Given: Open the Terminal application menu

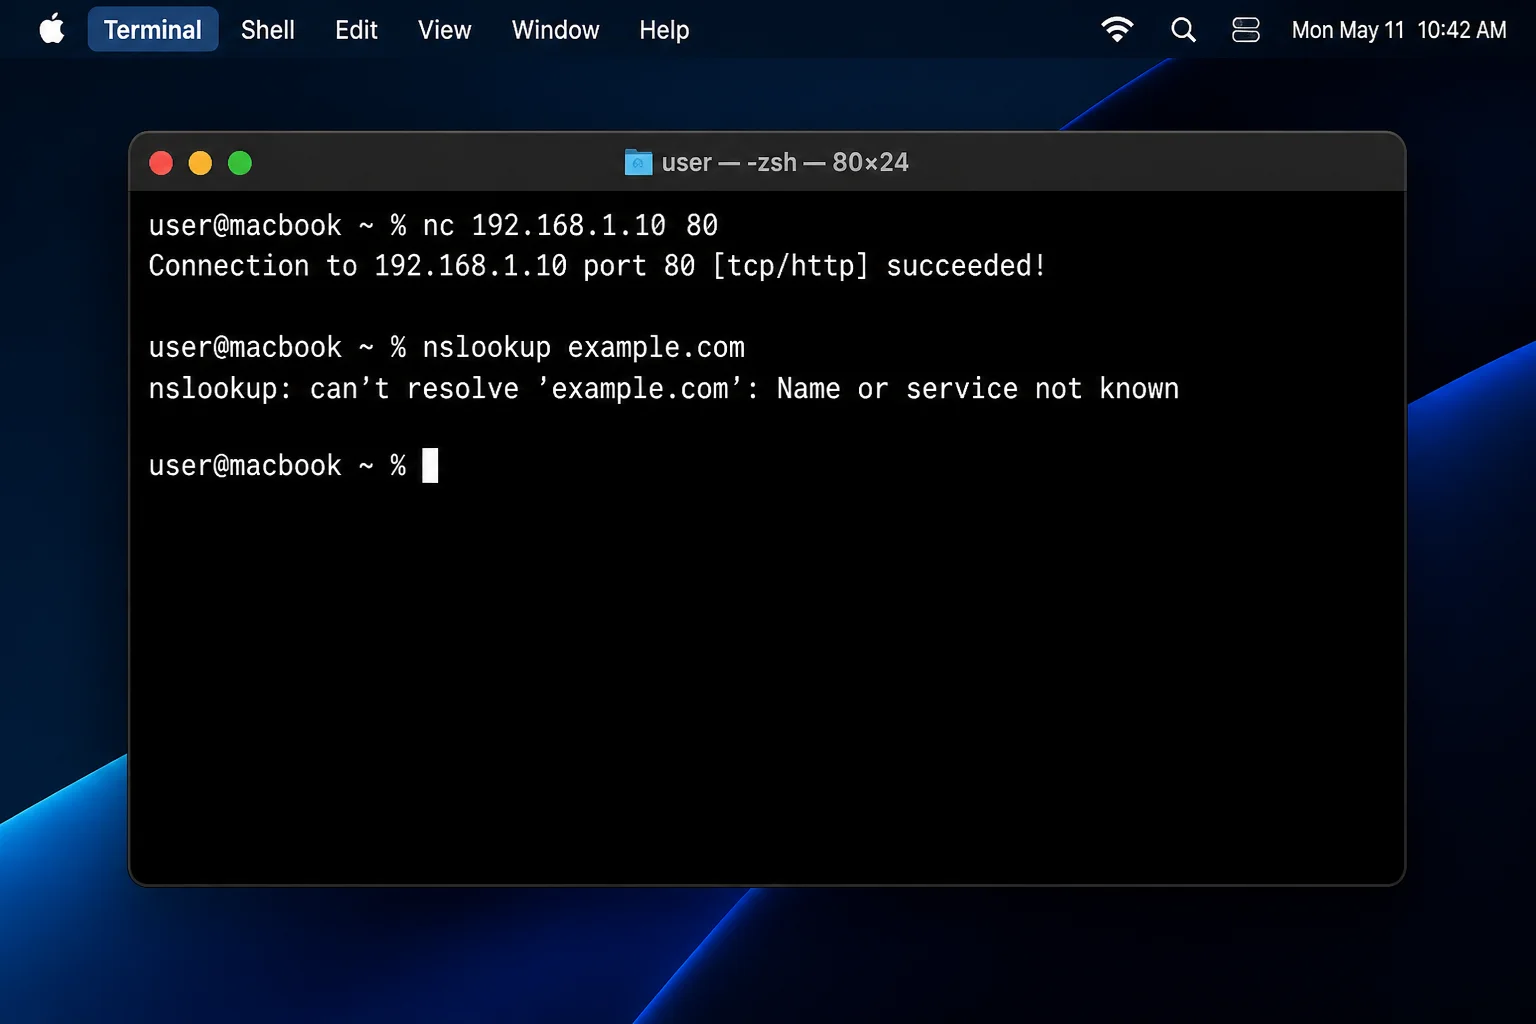Looking at the screenshot, I should click(x=153, y=30).
